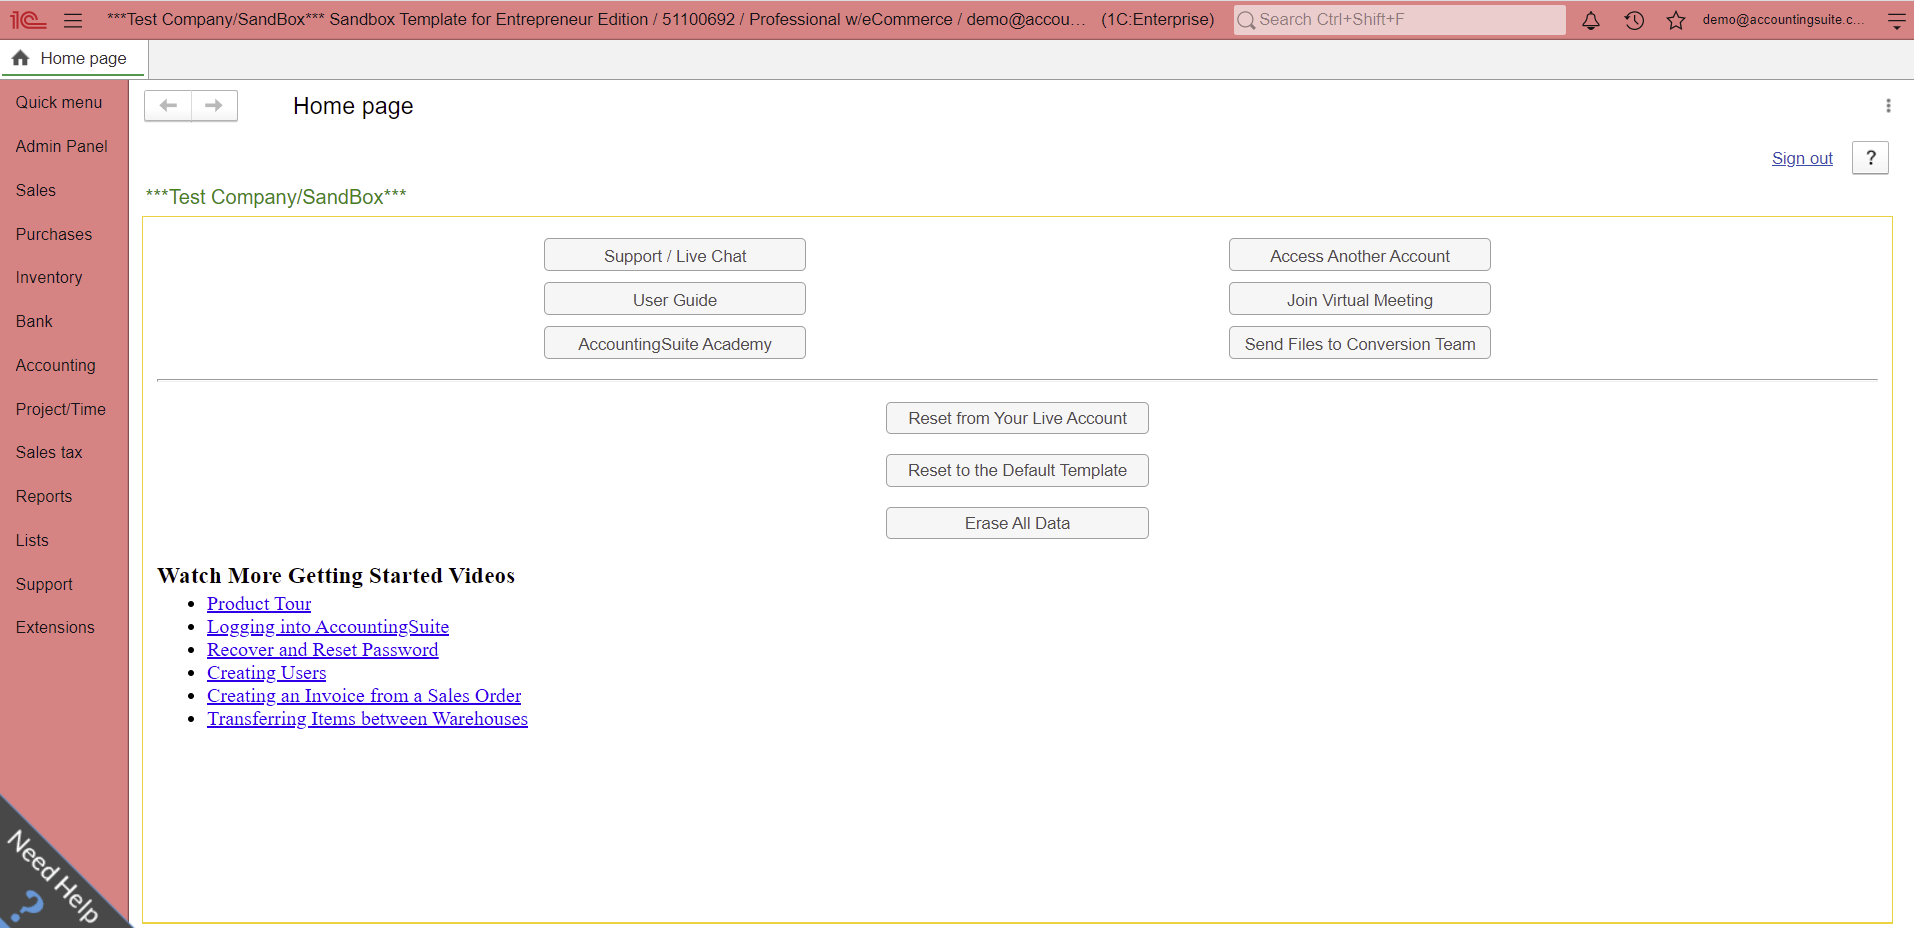This screenshot has height=928, width=1914.
Task: Focus the Search Ctrl+Shift+F field
Action: click(x=1400, y=20)
